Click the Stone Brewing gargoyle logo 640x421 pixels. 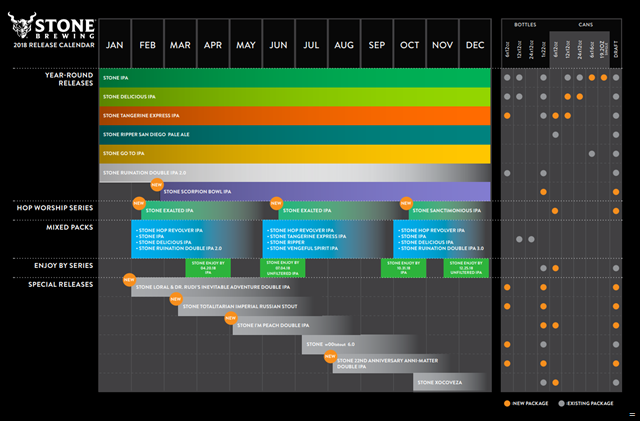(x=20, y=25)
